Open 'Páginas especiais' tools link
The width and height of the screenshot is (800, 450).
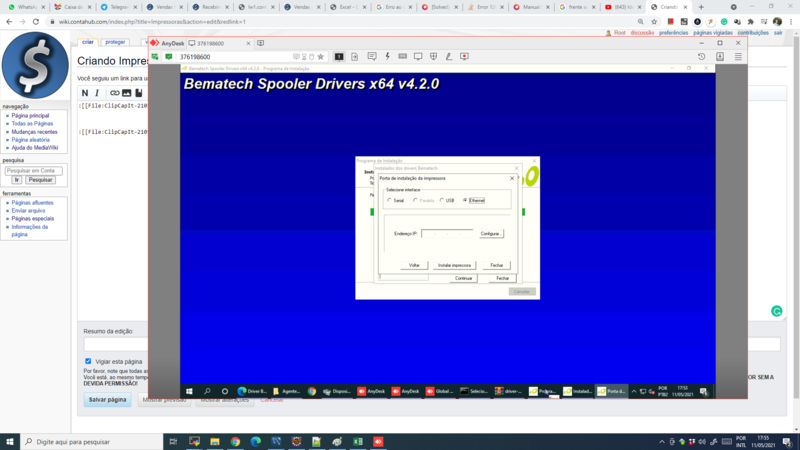pos(33,218)
